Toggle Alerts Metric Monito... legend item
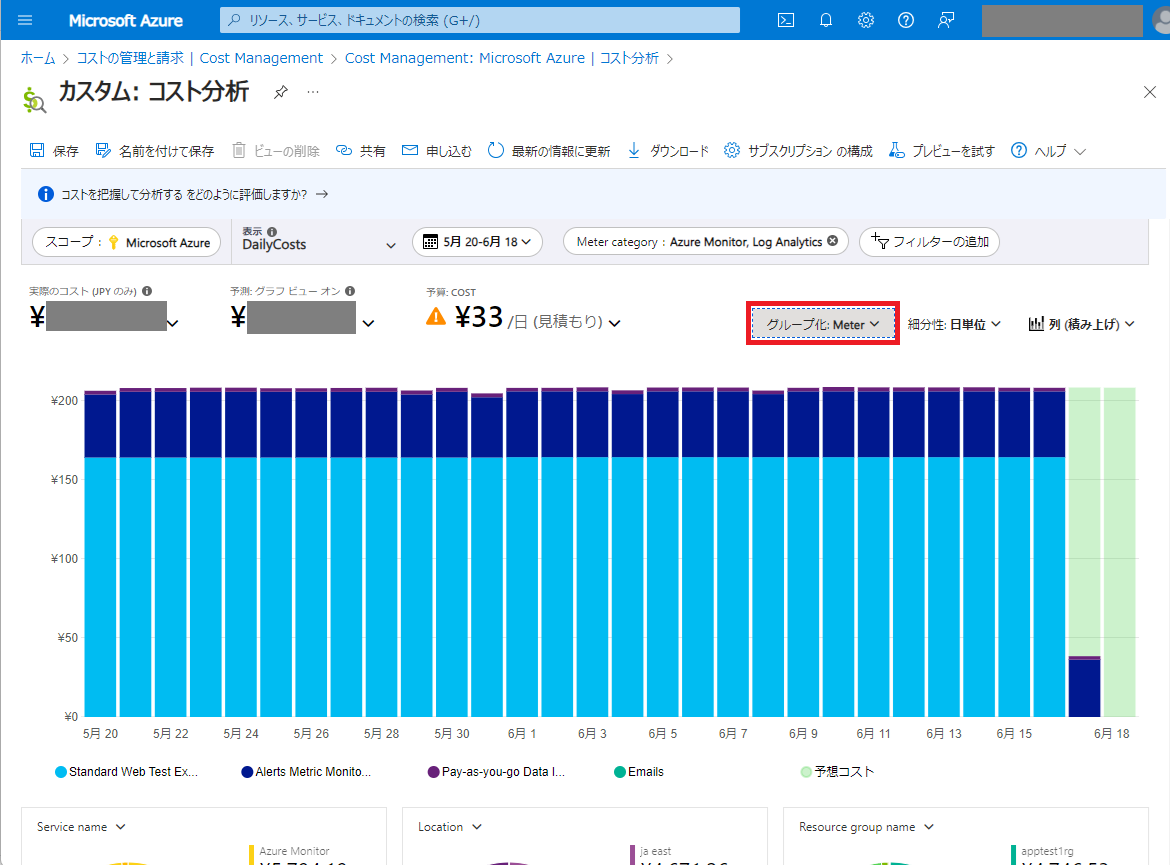 coord(306,772)
